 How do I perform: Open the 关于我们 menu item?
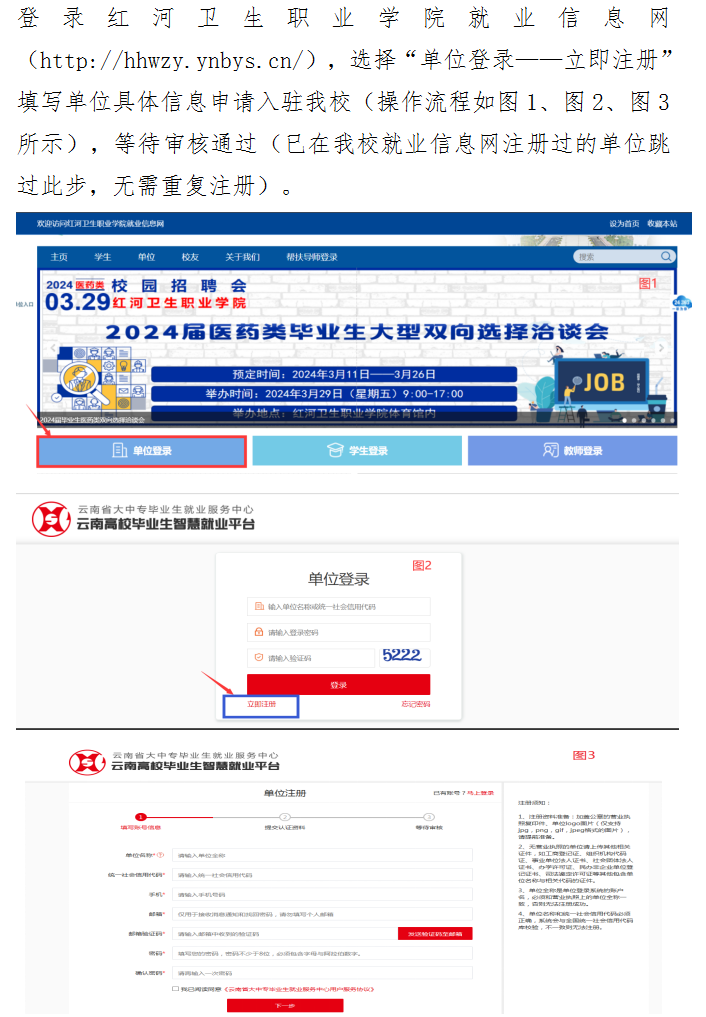click(242, 257)
